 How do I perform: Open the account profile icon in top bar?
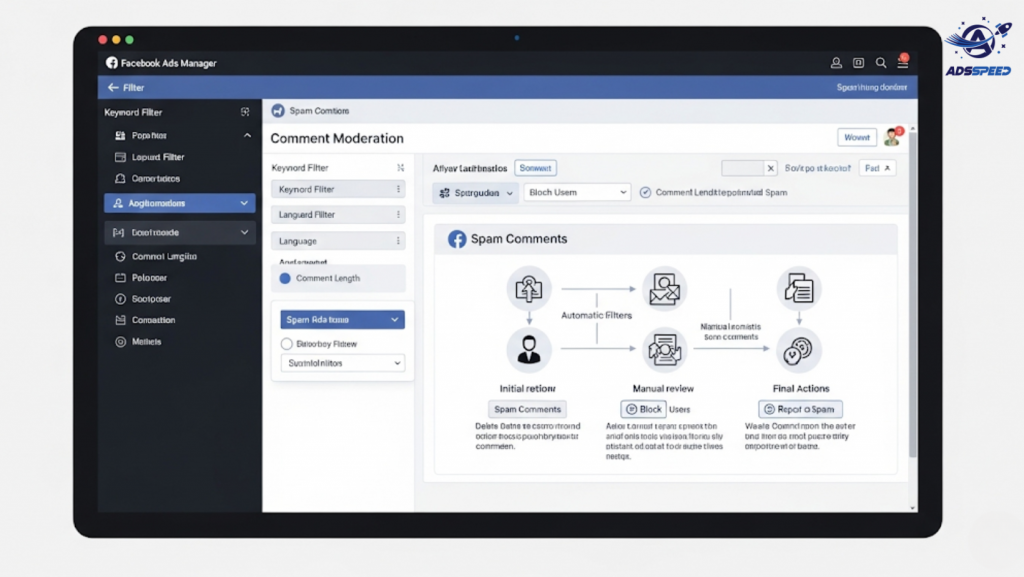point(837,63)
